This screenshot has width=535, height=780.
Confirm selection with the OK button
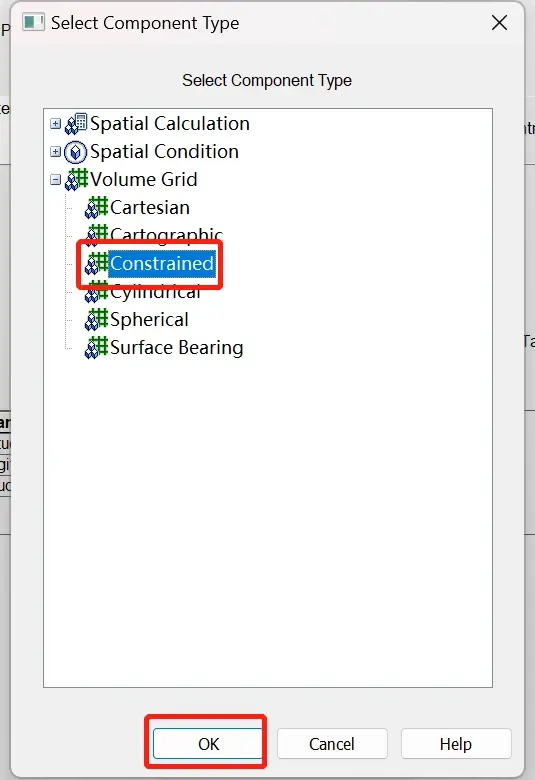click(208, 744)
